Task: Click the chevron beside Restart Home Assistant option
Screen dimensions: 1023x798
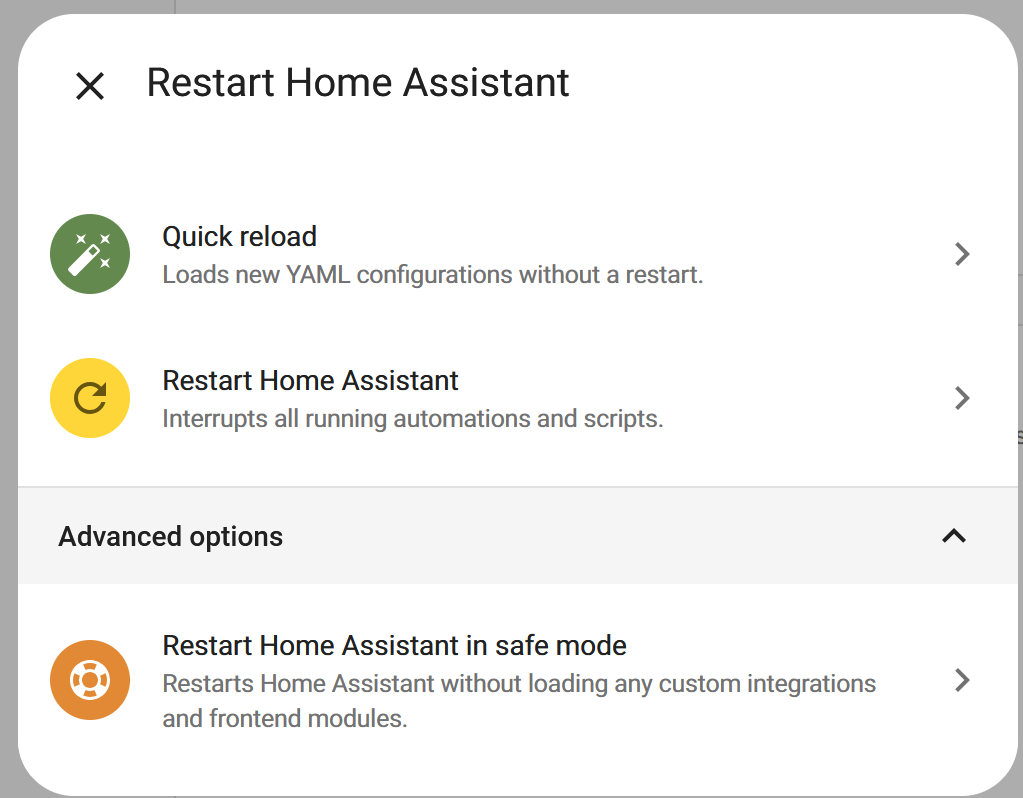Action: point(962,398)
